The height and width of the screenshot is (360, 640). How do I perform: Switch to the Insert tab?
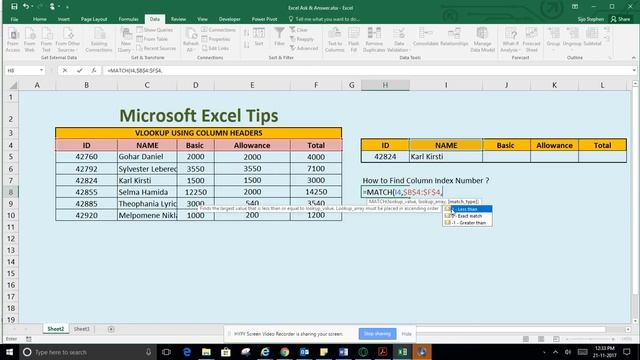pyautogui.click(x=64, y=19)
